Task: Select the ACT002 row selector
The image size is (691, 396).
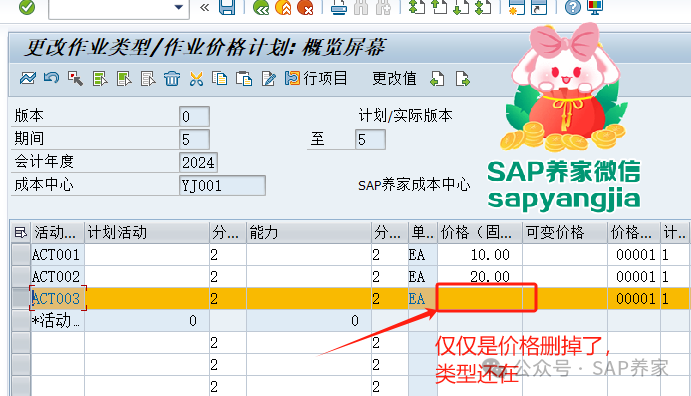Action: pyautogui.click(x=21, y=277)
